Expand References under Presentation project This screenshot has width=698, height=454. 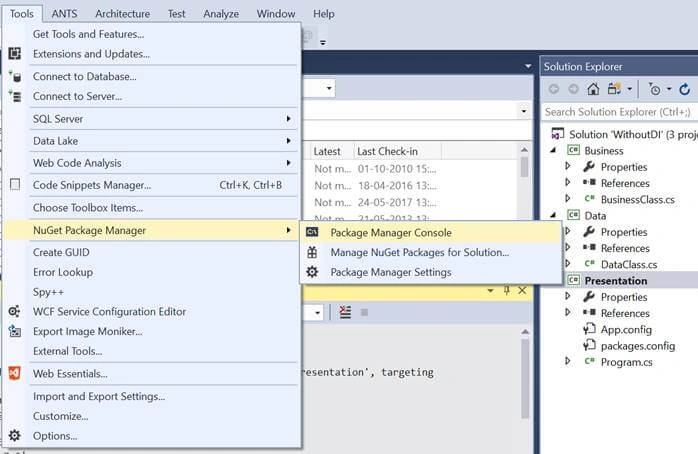point(568,312)
